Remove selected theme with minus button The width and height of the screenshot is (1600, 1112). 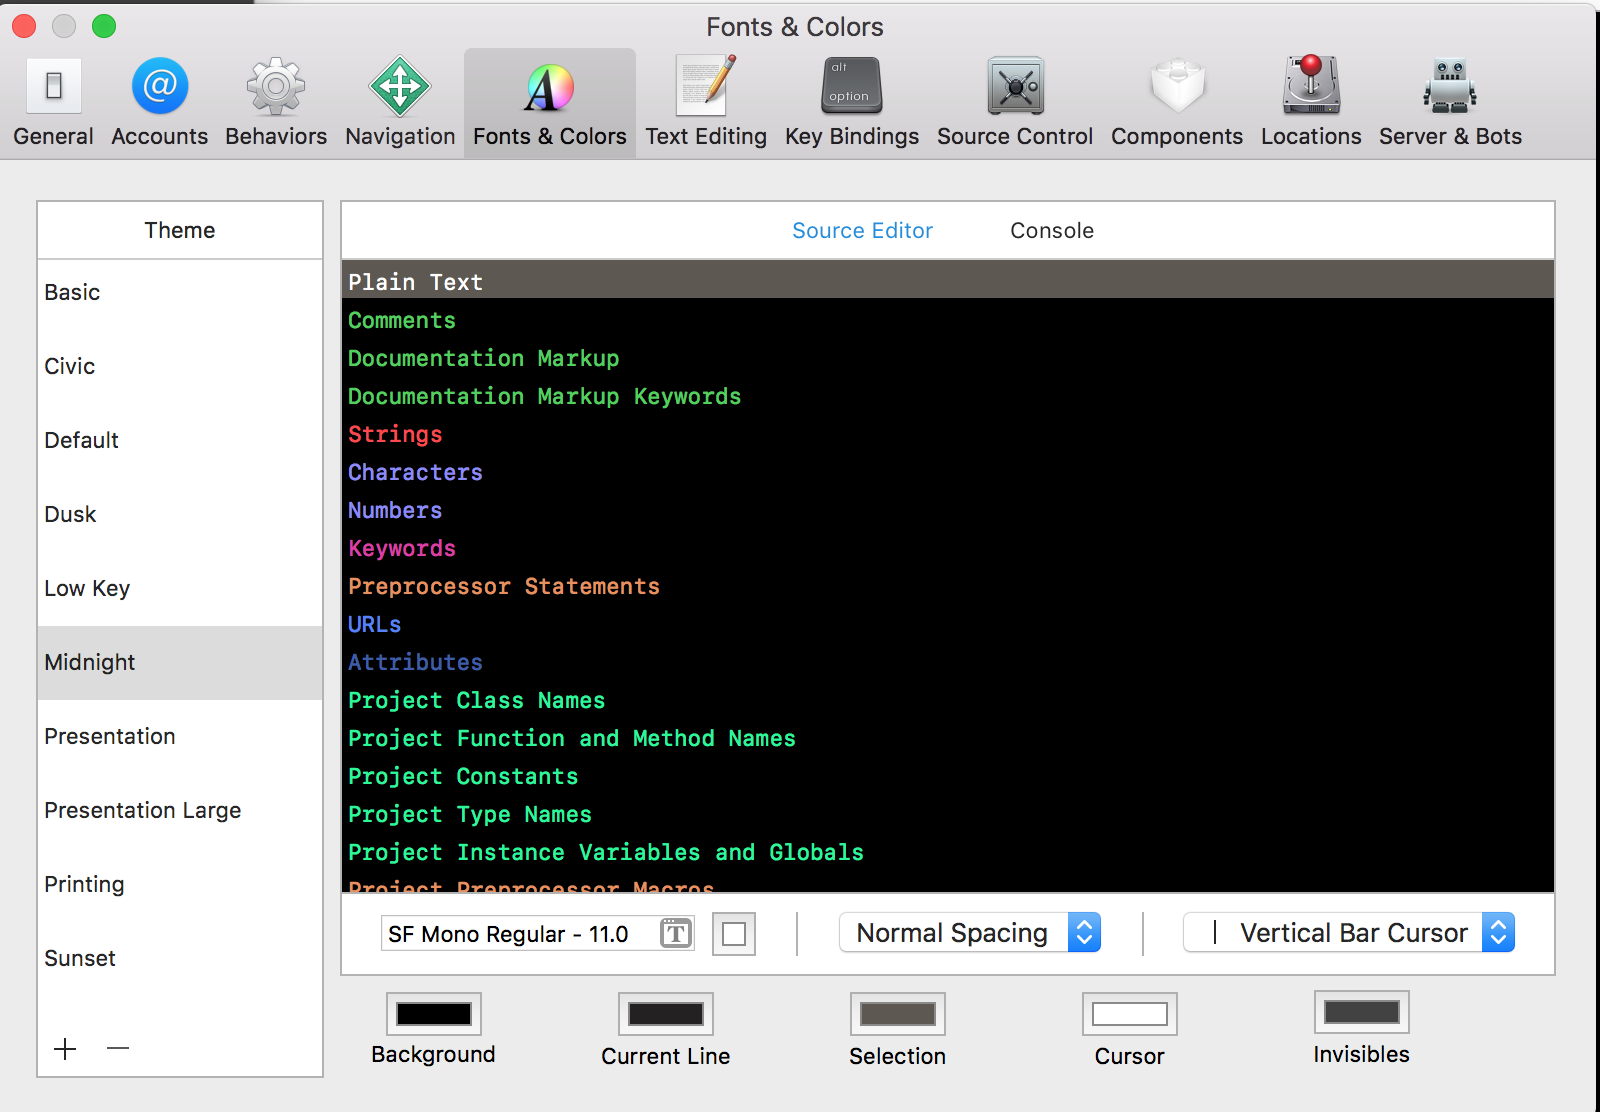pyautogui.click(x=117, y=1049)
